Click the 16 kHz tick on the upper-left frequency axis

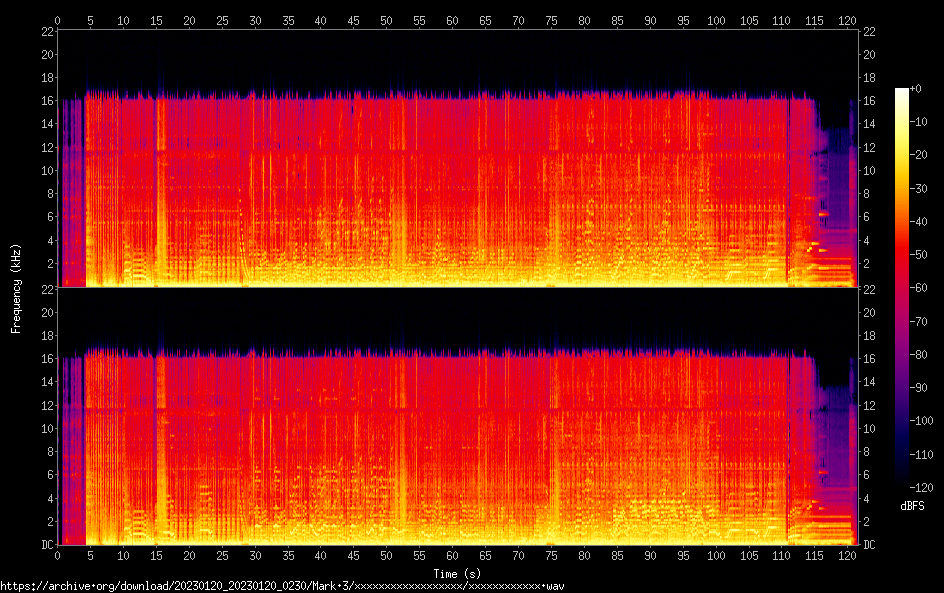(x=46, y=101)
